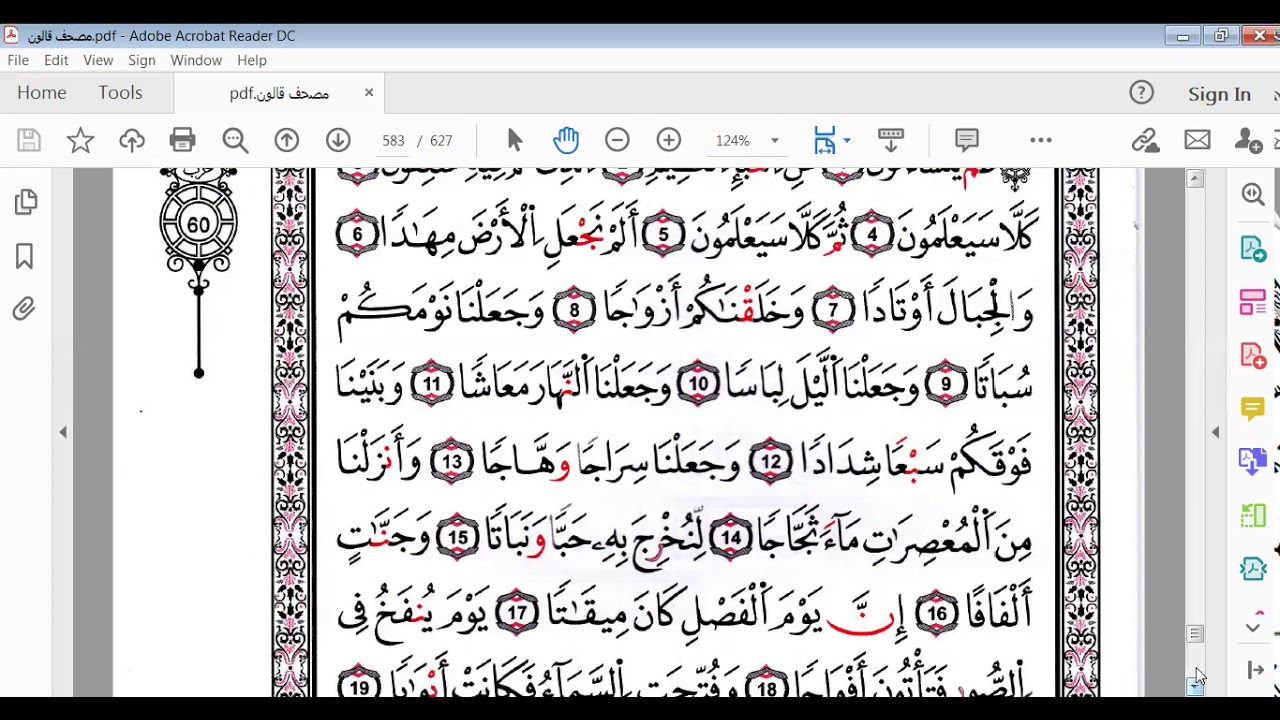
Task: Send the file by email envelope icon
Action: click(1197, 141)
